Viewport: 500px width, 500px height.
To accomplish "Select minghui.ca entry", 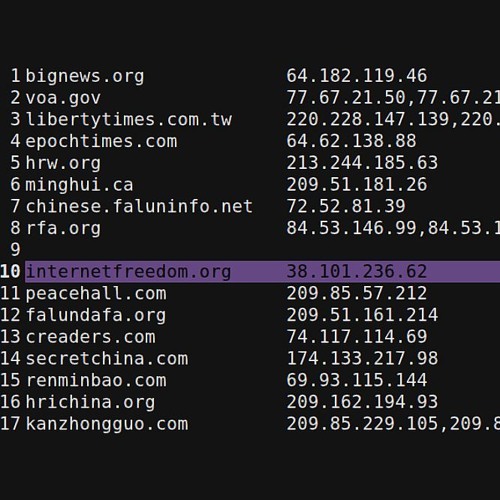I will pyautogui.click(x=79, y=185).
